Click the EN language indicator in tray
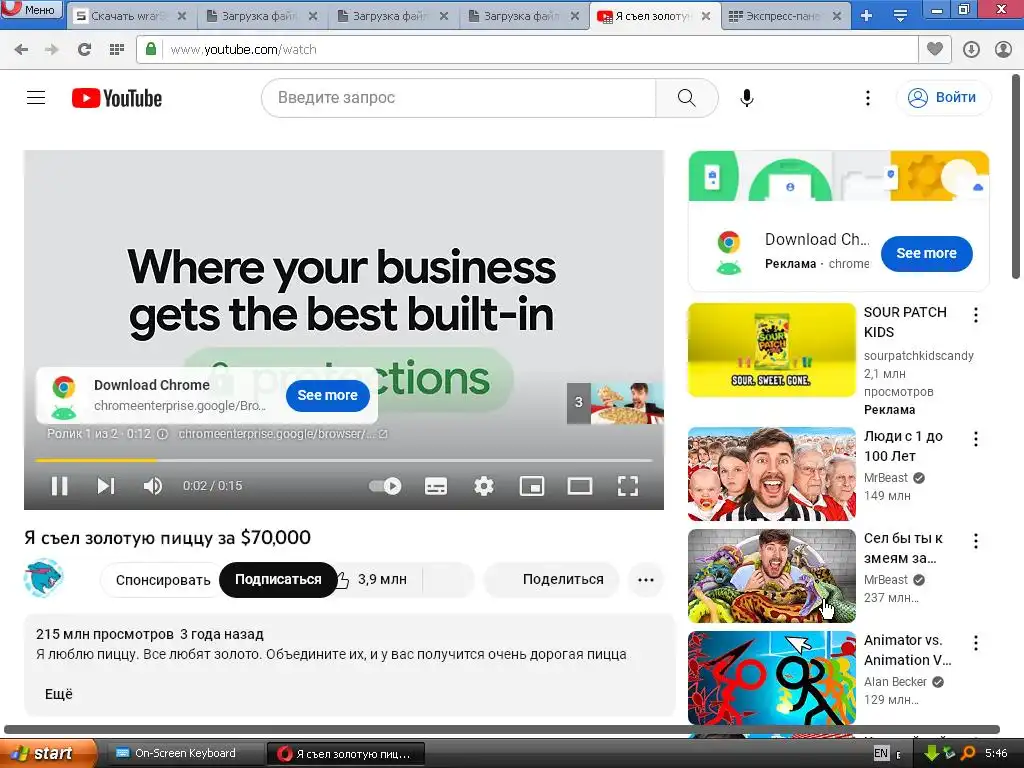The width and height of the screenshot is (1024, 768). tap(881, 754)
